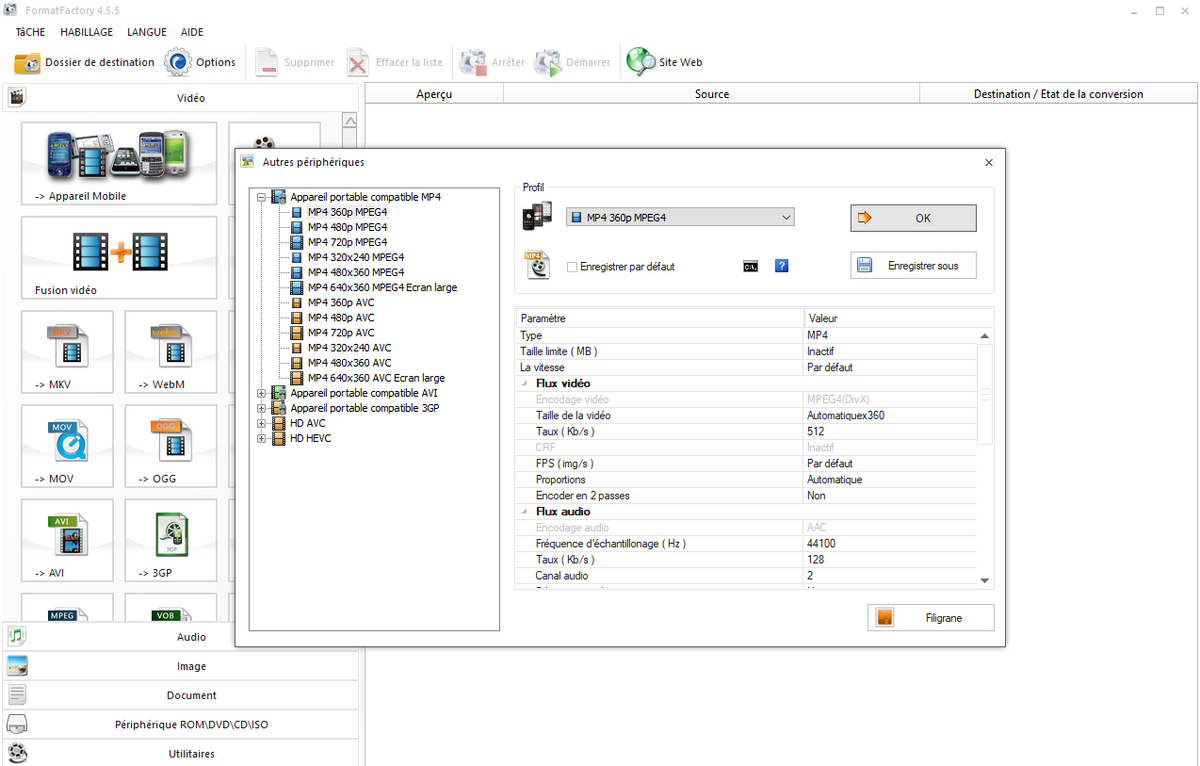Expand the Appareil portable compatible AVI node

[x=262, y=393]
